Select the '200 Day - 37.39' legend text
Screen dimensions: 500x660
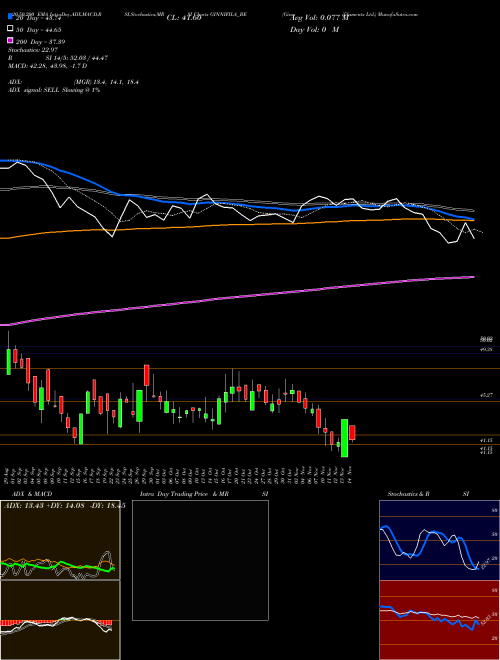pyautogui.click(x=40, y=42)
